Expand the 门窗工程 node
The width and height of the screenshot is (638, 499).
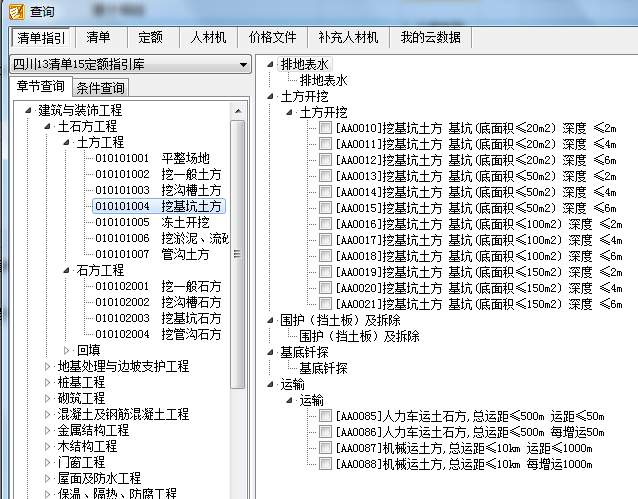coord(47,462)
